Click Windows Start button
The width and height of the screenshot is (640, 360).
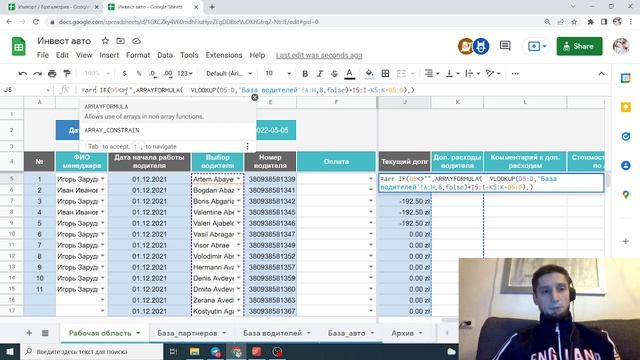[10, 351]
